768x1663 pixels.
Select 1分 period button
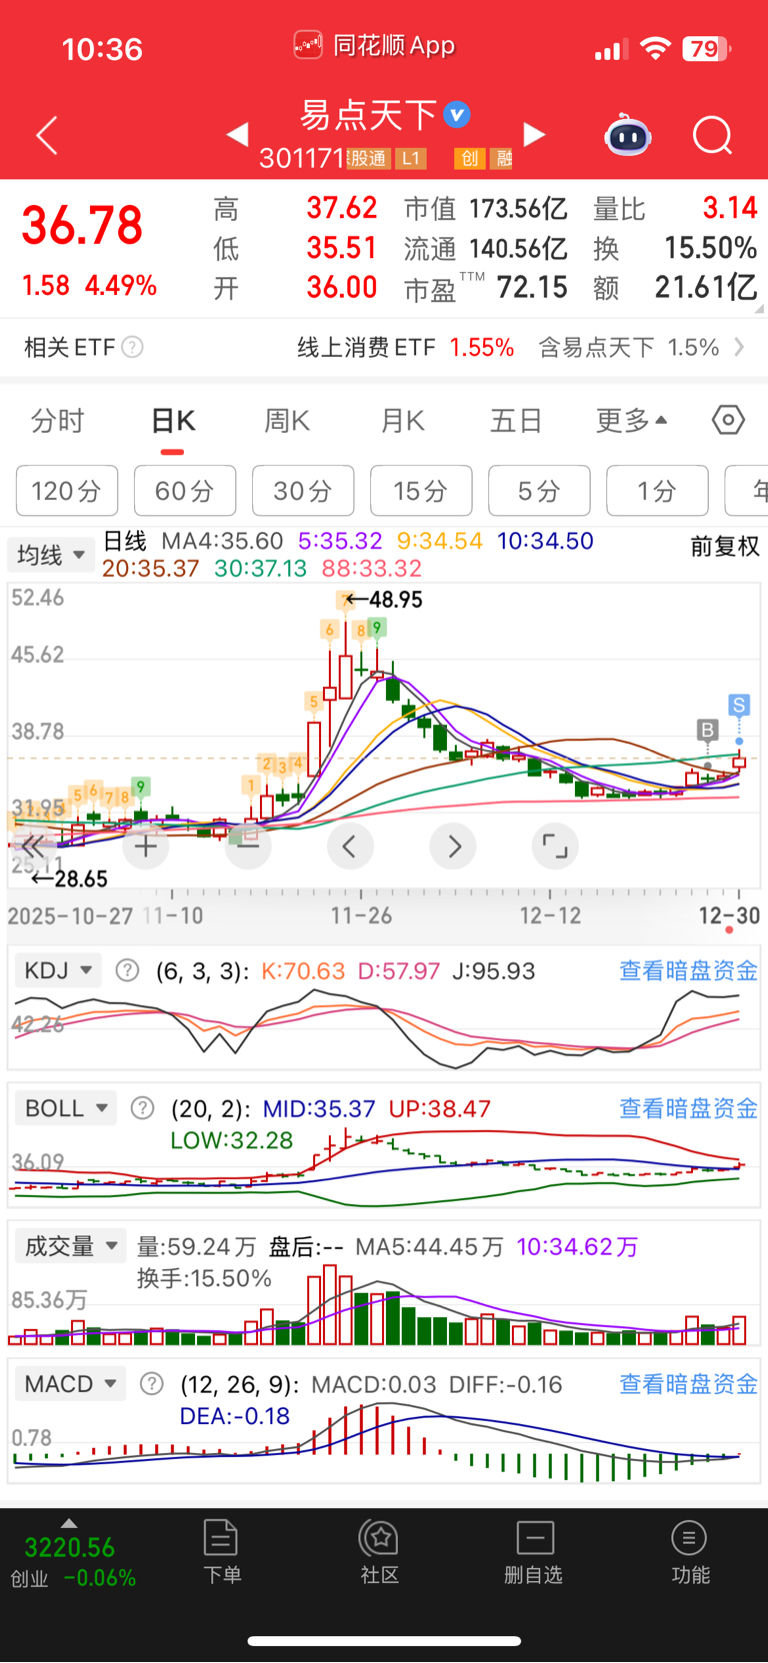657,491
